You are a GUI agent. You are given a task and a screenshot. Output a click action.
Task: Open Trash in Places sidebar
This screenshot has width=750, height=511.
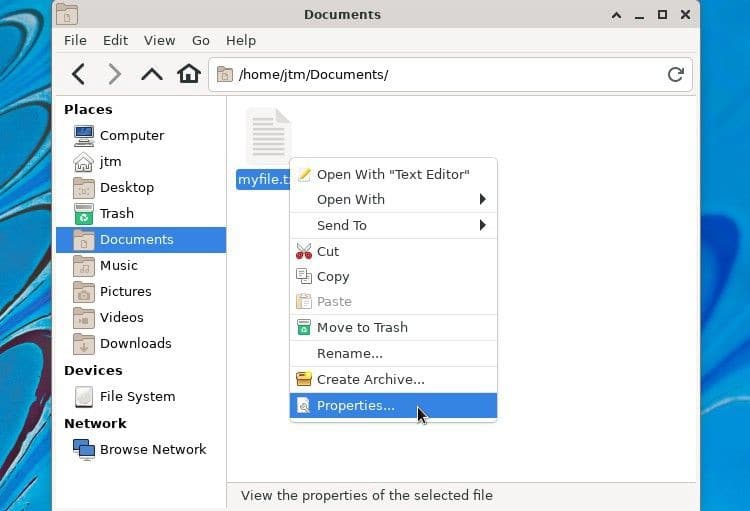point(141,213)
